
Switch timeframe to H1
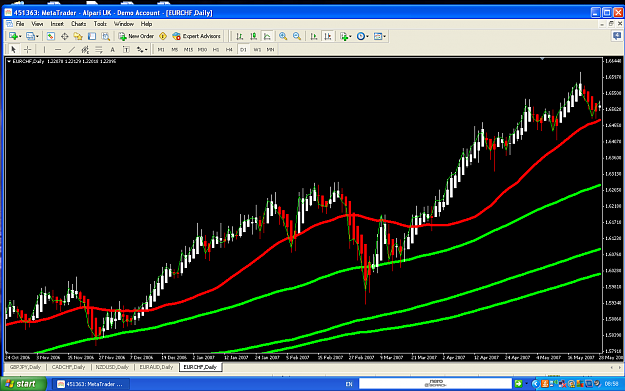point(216,49)
